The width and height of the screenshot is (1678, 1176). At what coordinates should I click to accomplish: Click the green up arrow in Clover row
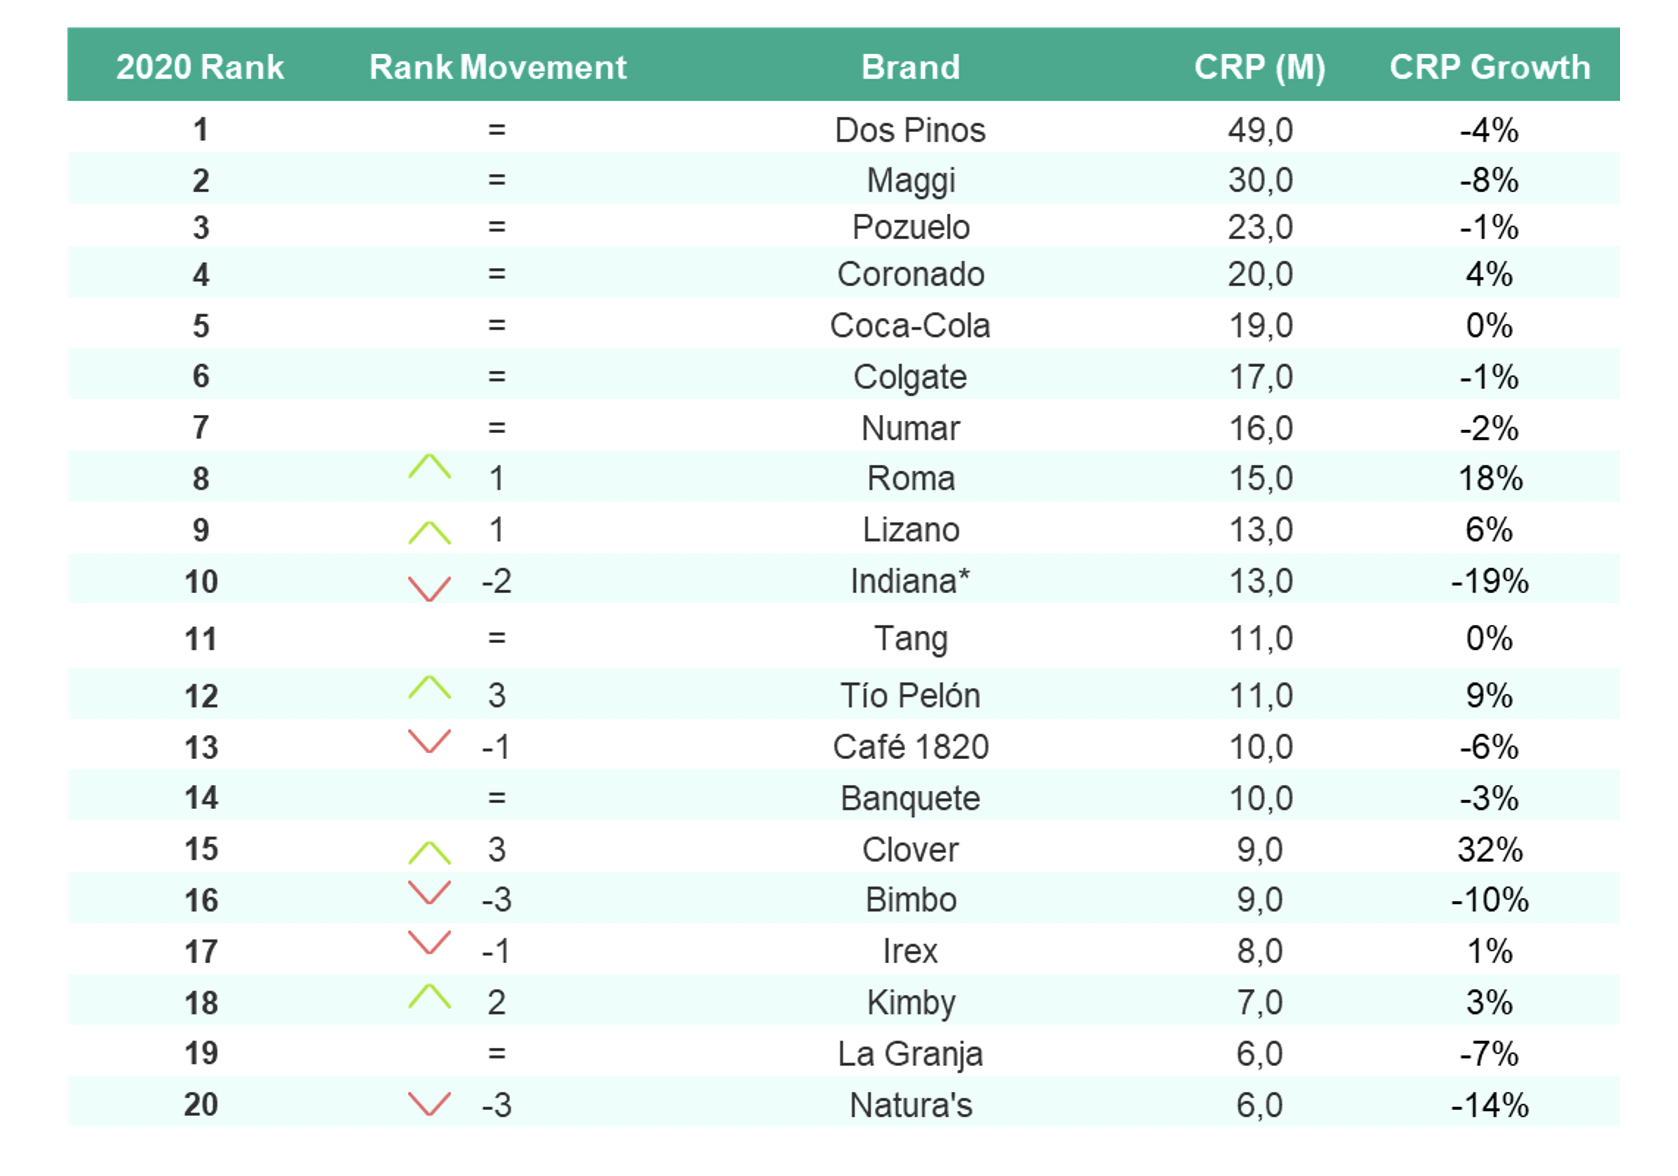pos(429,853)
